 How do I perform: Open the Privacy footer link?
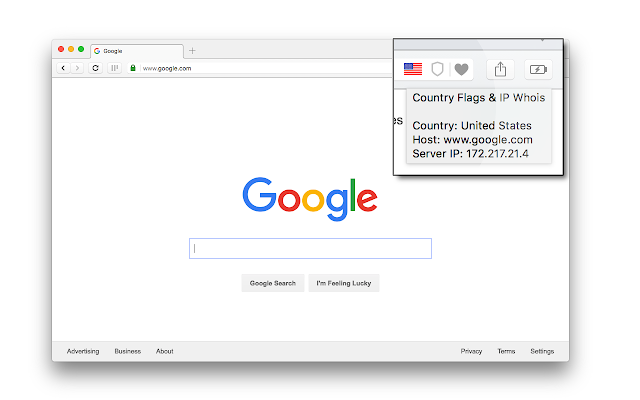click(471, 351)
